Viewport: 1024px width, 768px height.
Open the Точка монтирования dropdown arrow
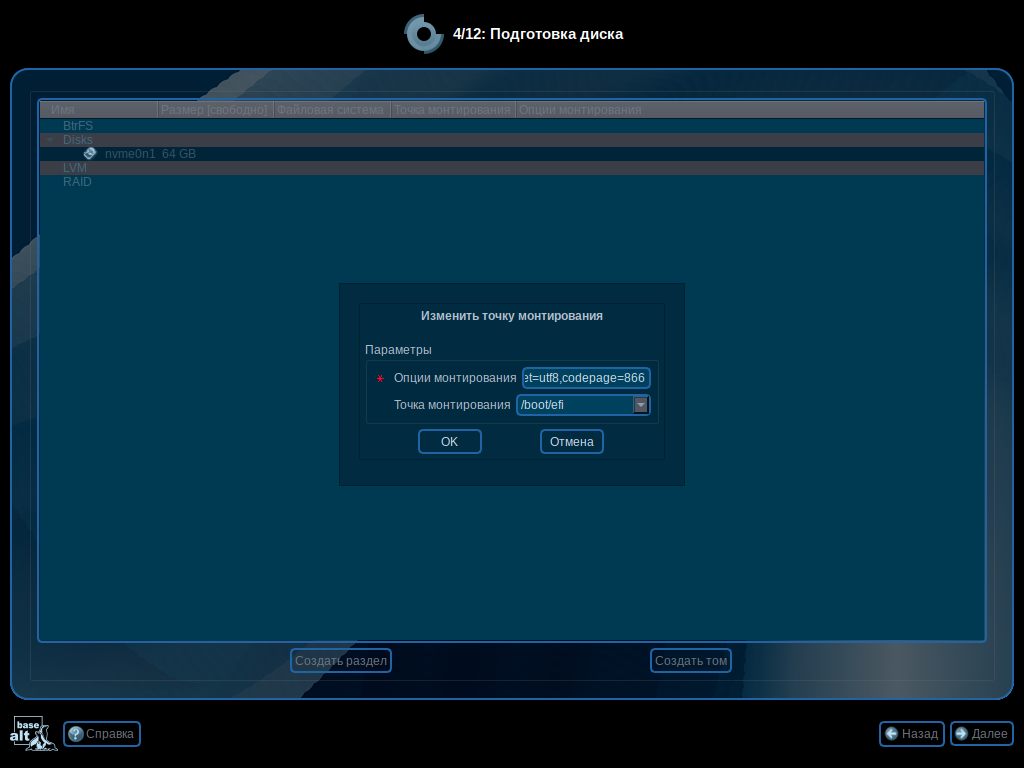[641, 404]
